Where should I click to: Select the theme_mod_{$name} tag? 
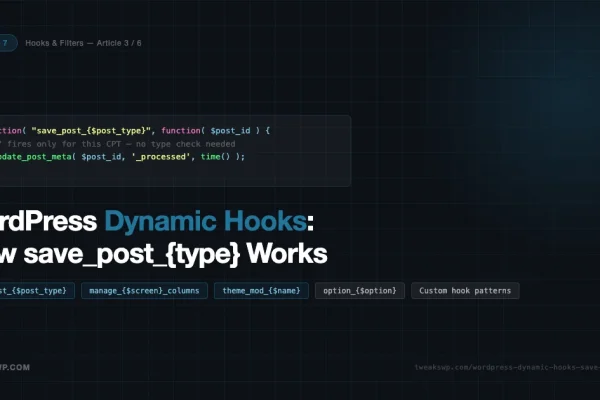coord(261,291)
